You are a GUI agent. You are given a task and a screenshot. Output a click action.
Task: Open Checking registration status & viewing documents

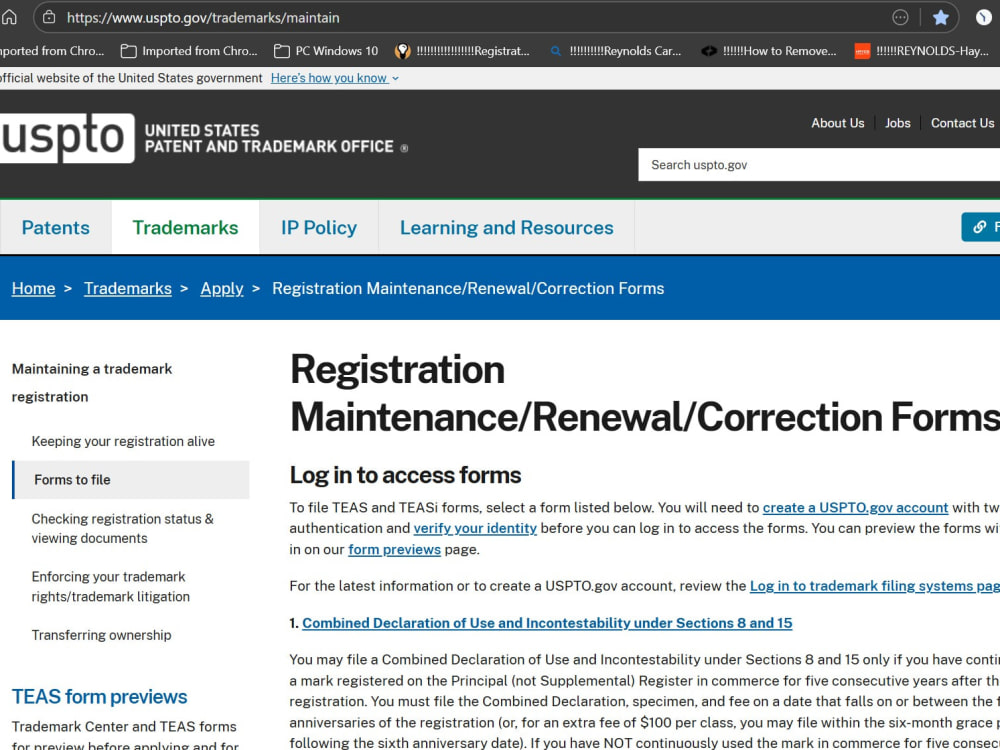tap(122, 529)
